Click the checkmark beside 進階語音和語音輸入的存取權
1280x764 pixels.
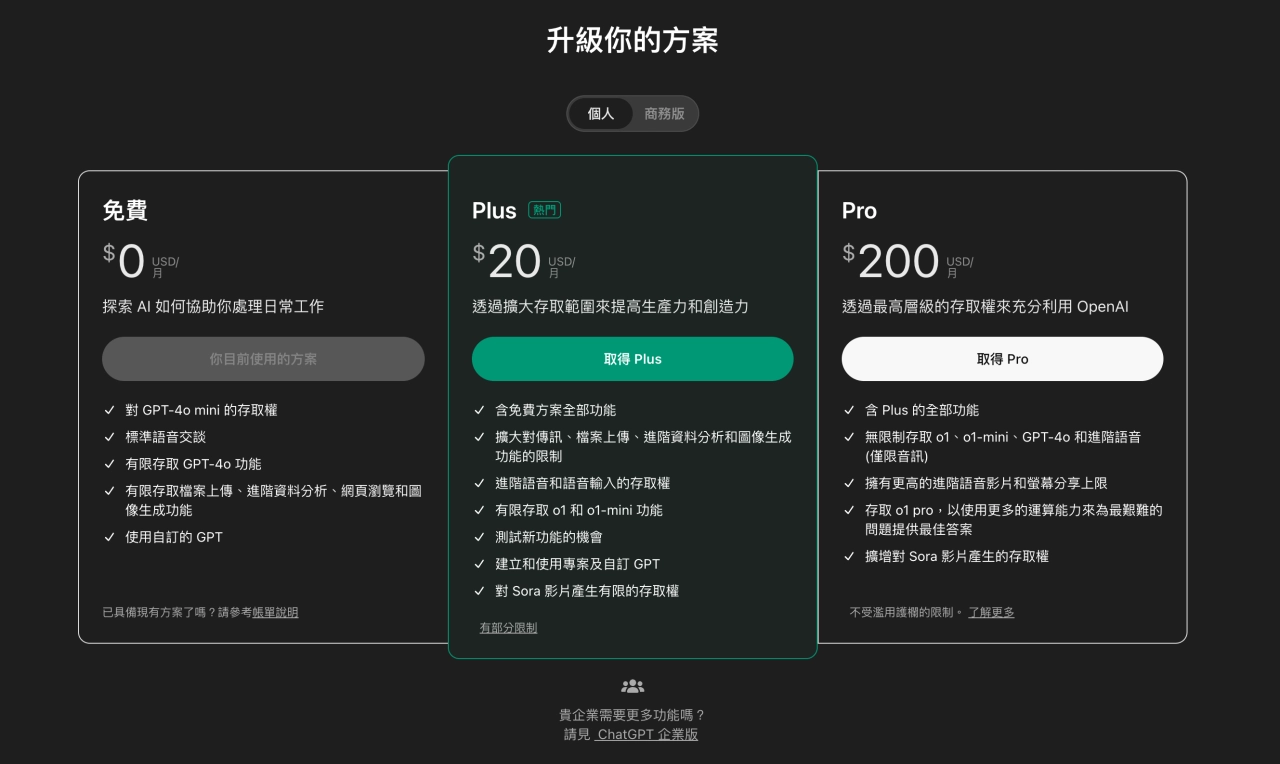[x=479, y=483]
